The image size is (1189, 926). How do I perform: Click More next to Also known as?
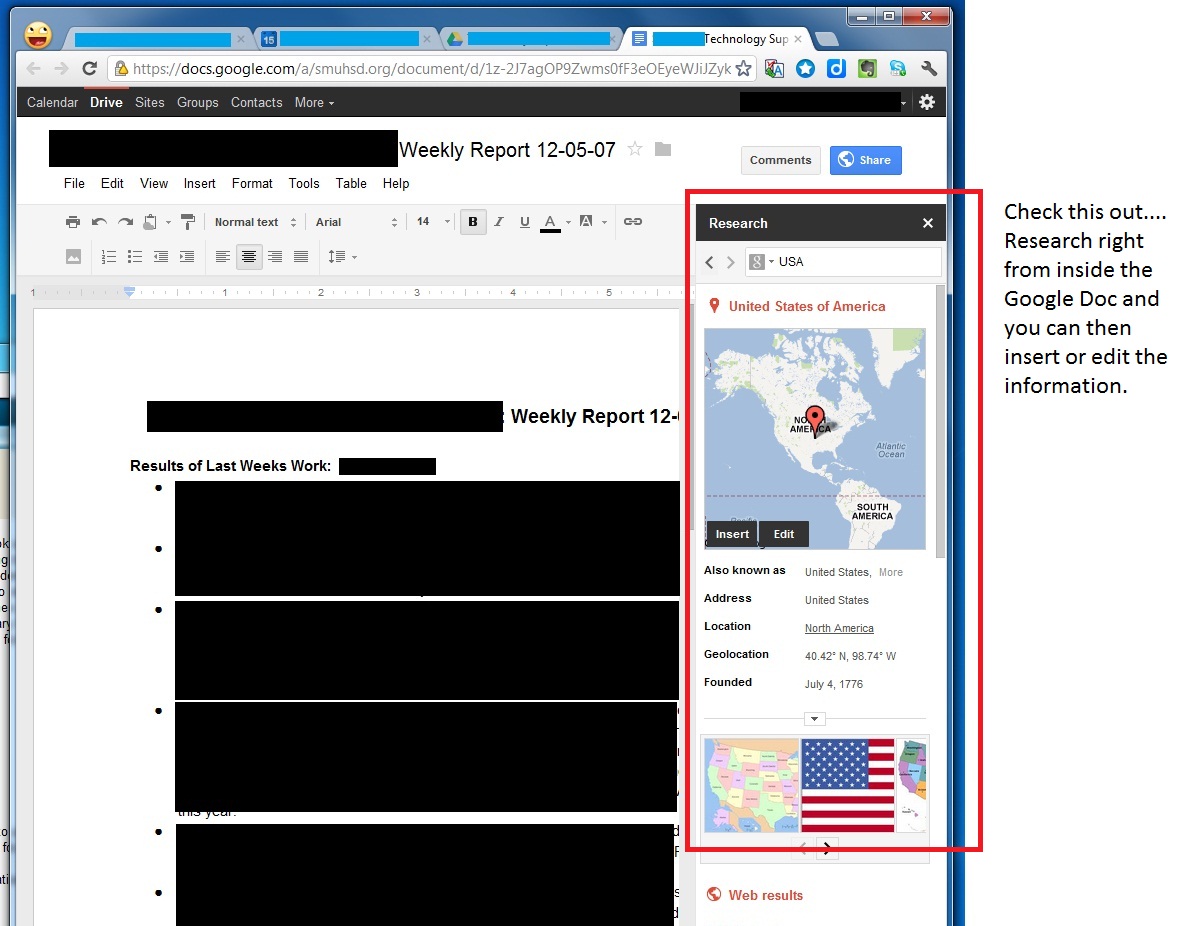pyautogui.click(x=891, y=573)
